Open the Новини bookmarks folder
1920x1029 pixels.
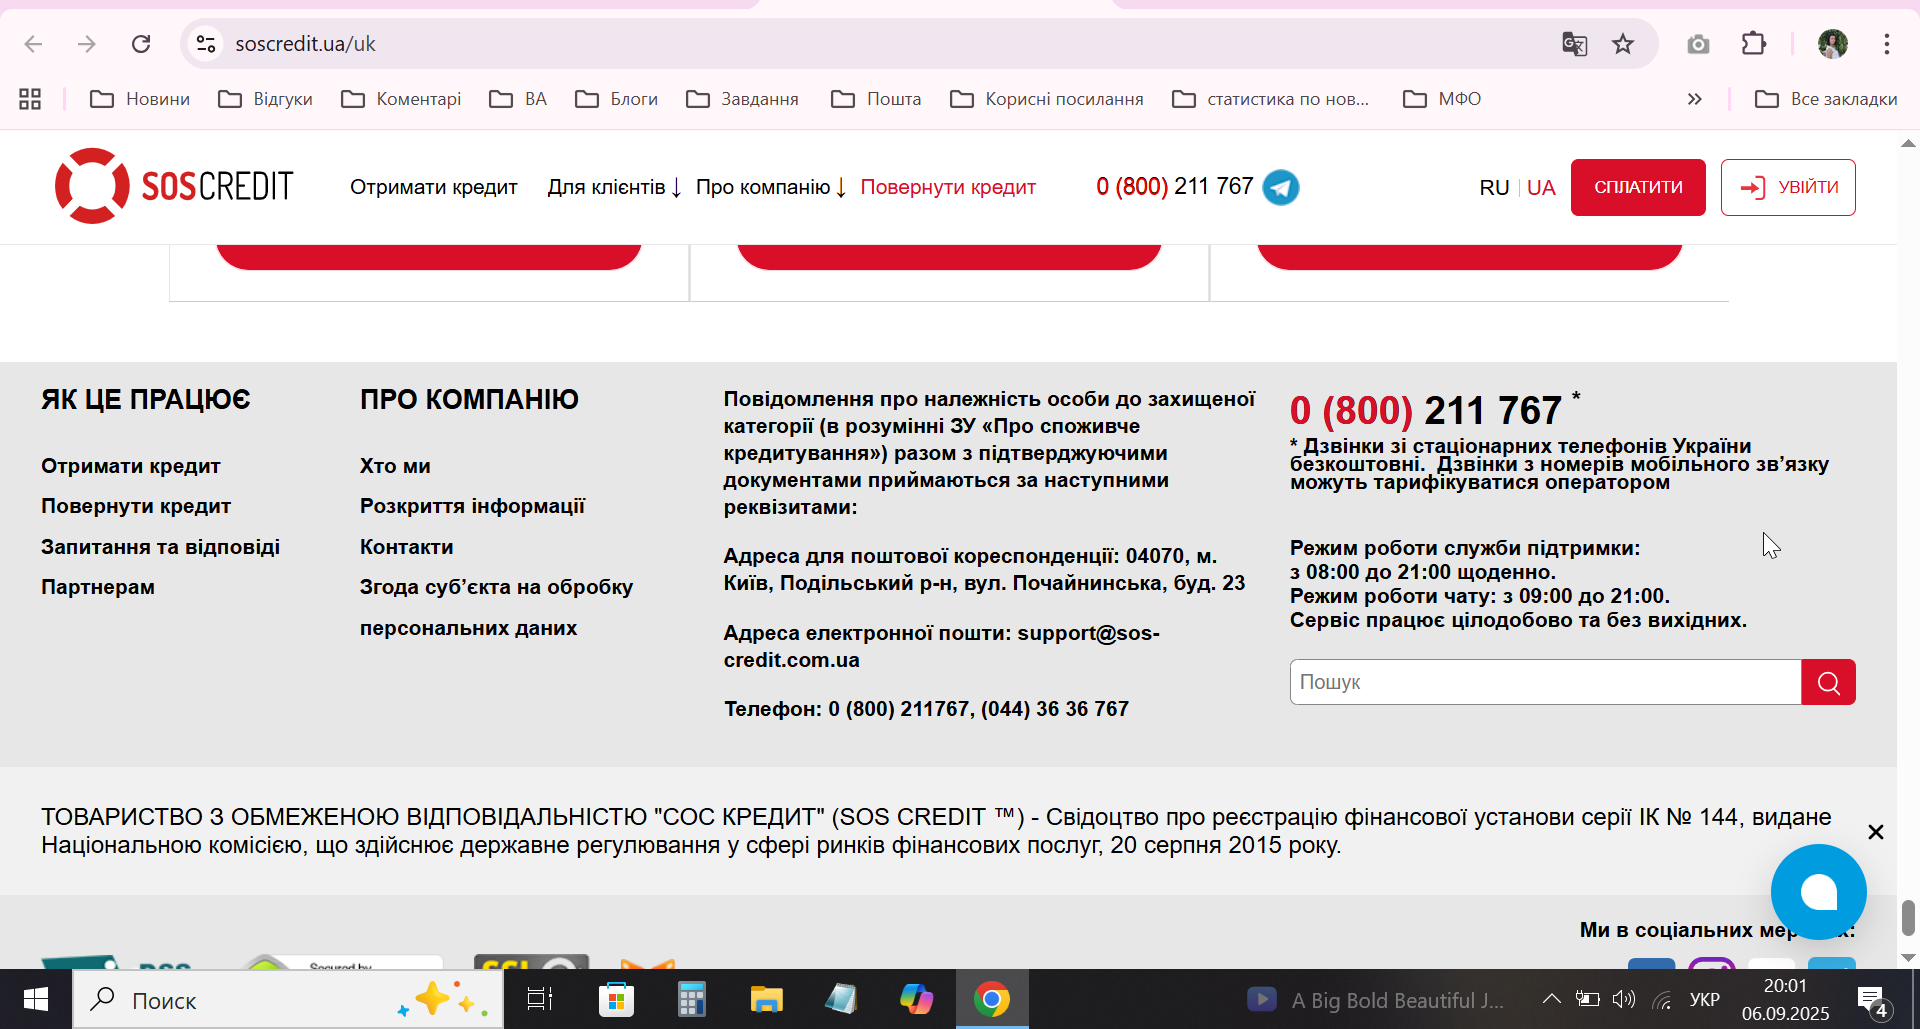tap(140, 99)
